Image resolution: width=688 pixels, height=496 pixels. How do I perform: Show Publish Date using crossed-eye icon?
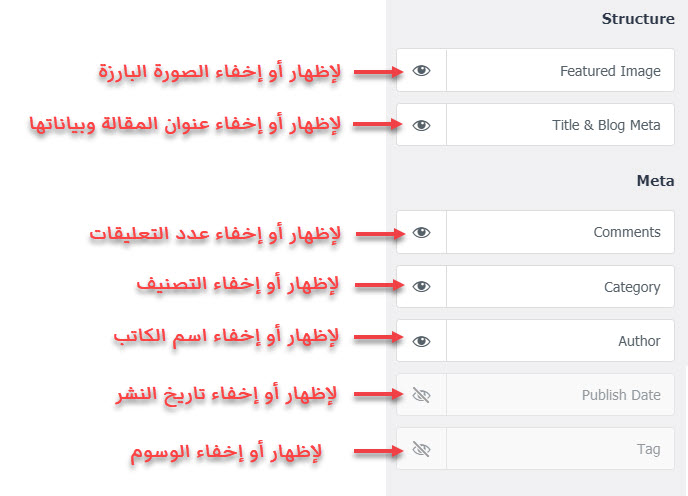point(421,395)
